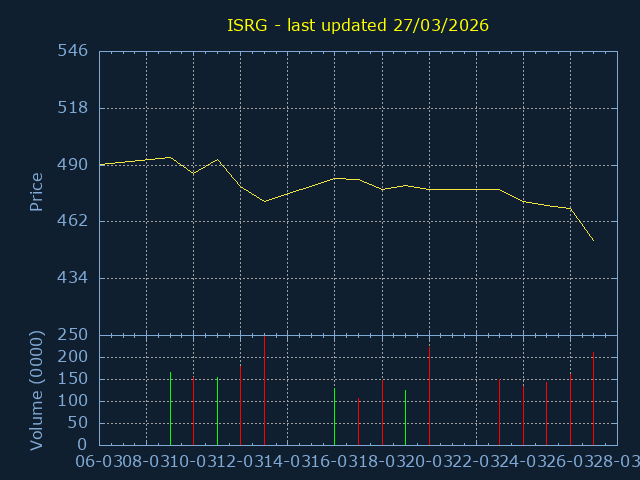This screenshot has height=480, width=640.
Task: Click the 490 price tick label
Action: point(72,165)
